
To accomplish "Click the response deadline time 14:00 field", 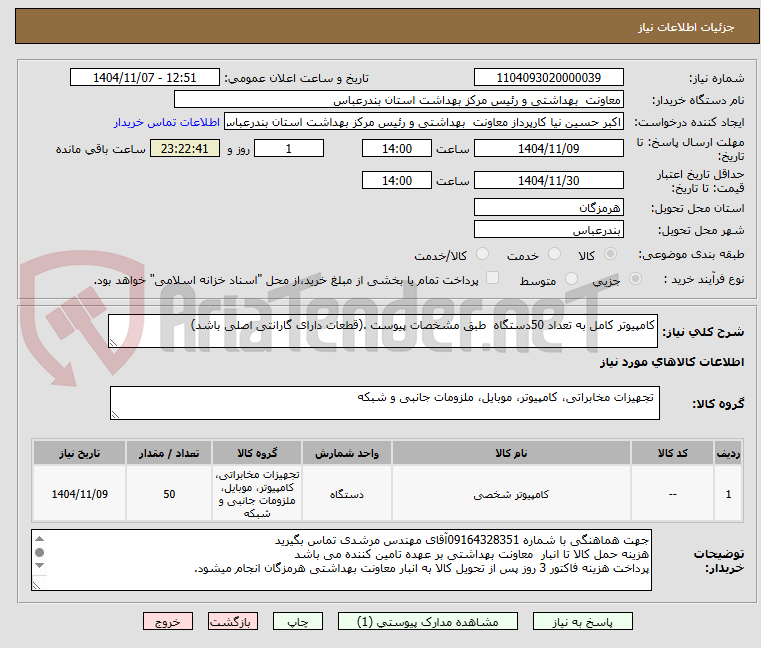I will coord(397,149).
